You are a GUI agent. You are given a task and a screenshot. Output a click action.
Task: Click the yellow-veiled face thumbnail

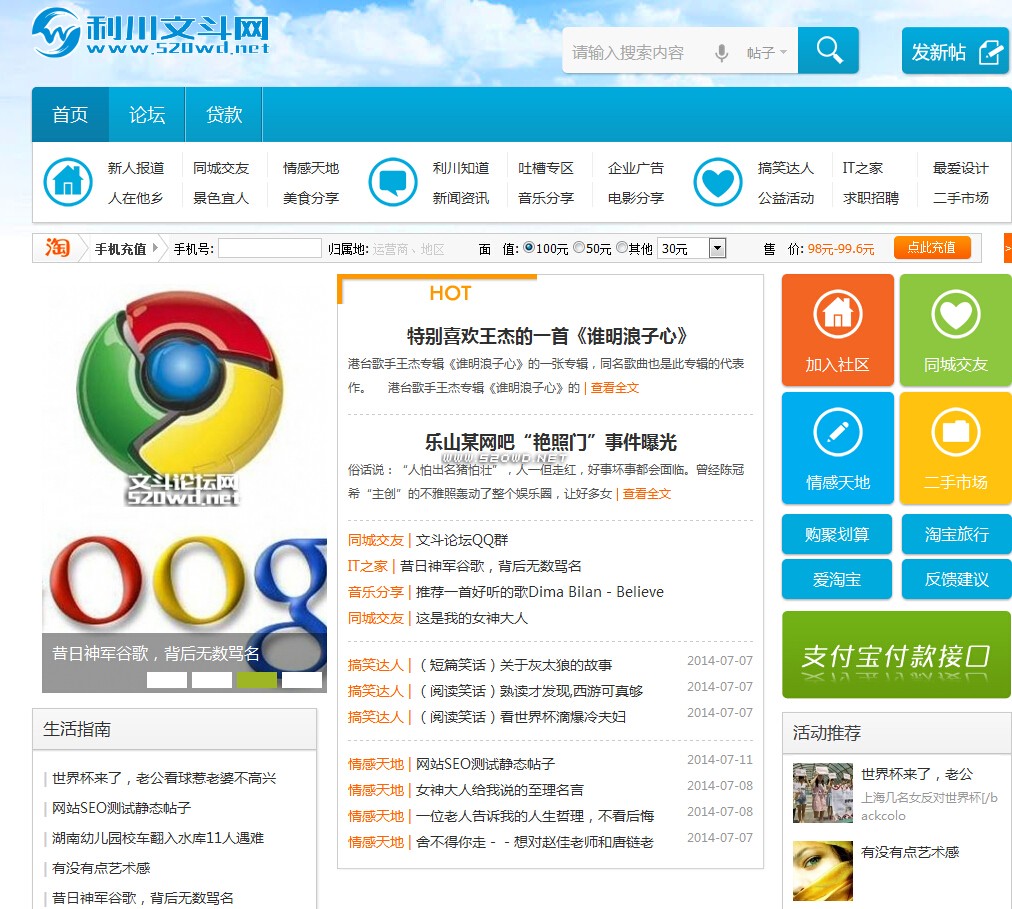click(x=823, y=871)
